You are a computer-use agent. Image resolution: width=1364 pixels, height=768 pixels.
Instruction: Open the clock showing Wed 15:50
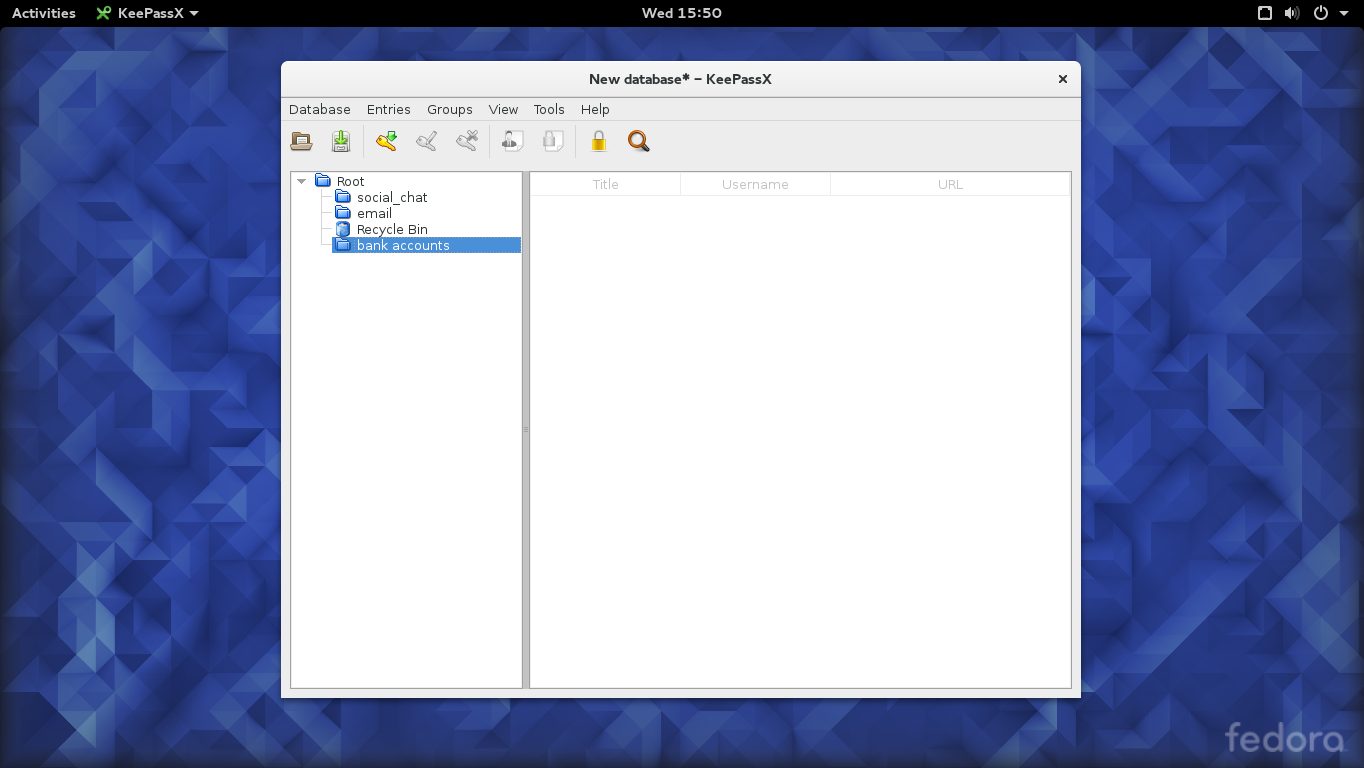coord(682,13)
